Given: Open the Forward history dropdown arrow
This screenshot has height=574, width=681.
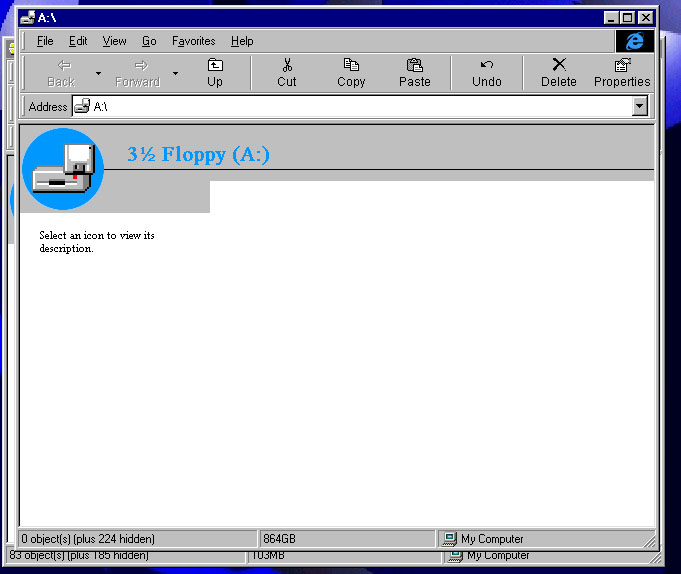Looking at the screenshot, I should (x=175, y=73).
